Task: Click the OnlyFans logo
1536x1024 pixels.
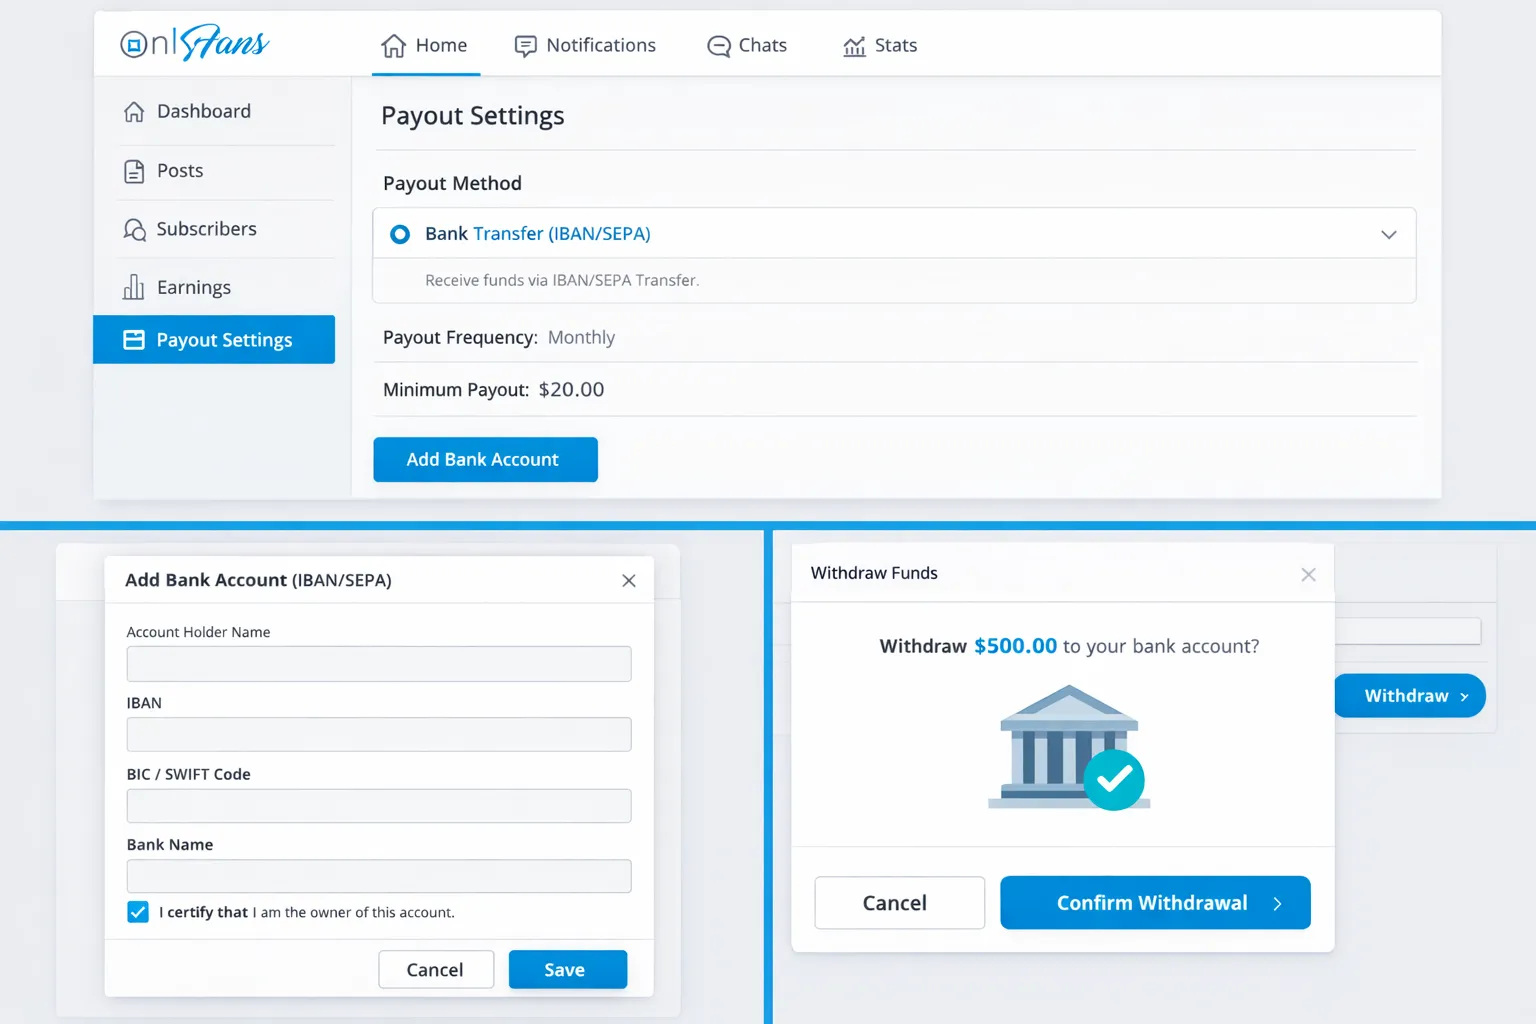Action: [194, 43]
